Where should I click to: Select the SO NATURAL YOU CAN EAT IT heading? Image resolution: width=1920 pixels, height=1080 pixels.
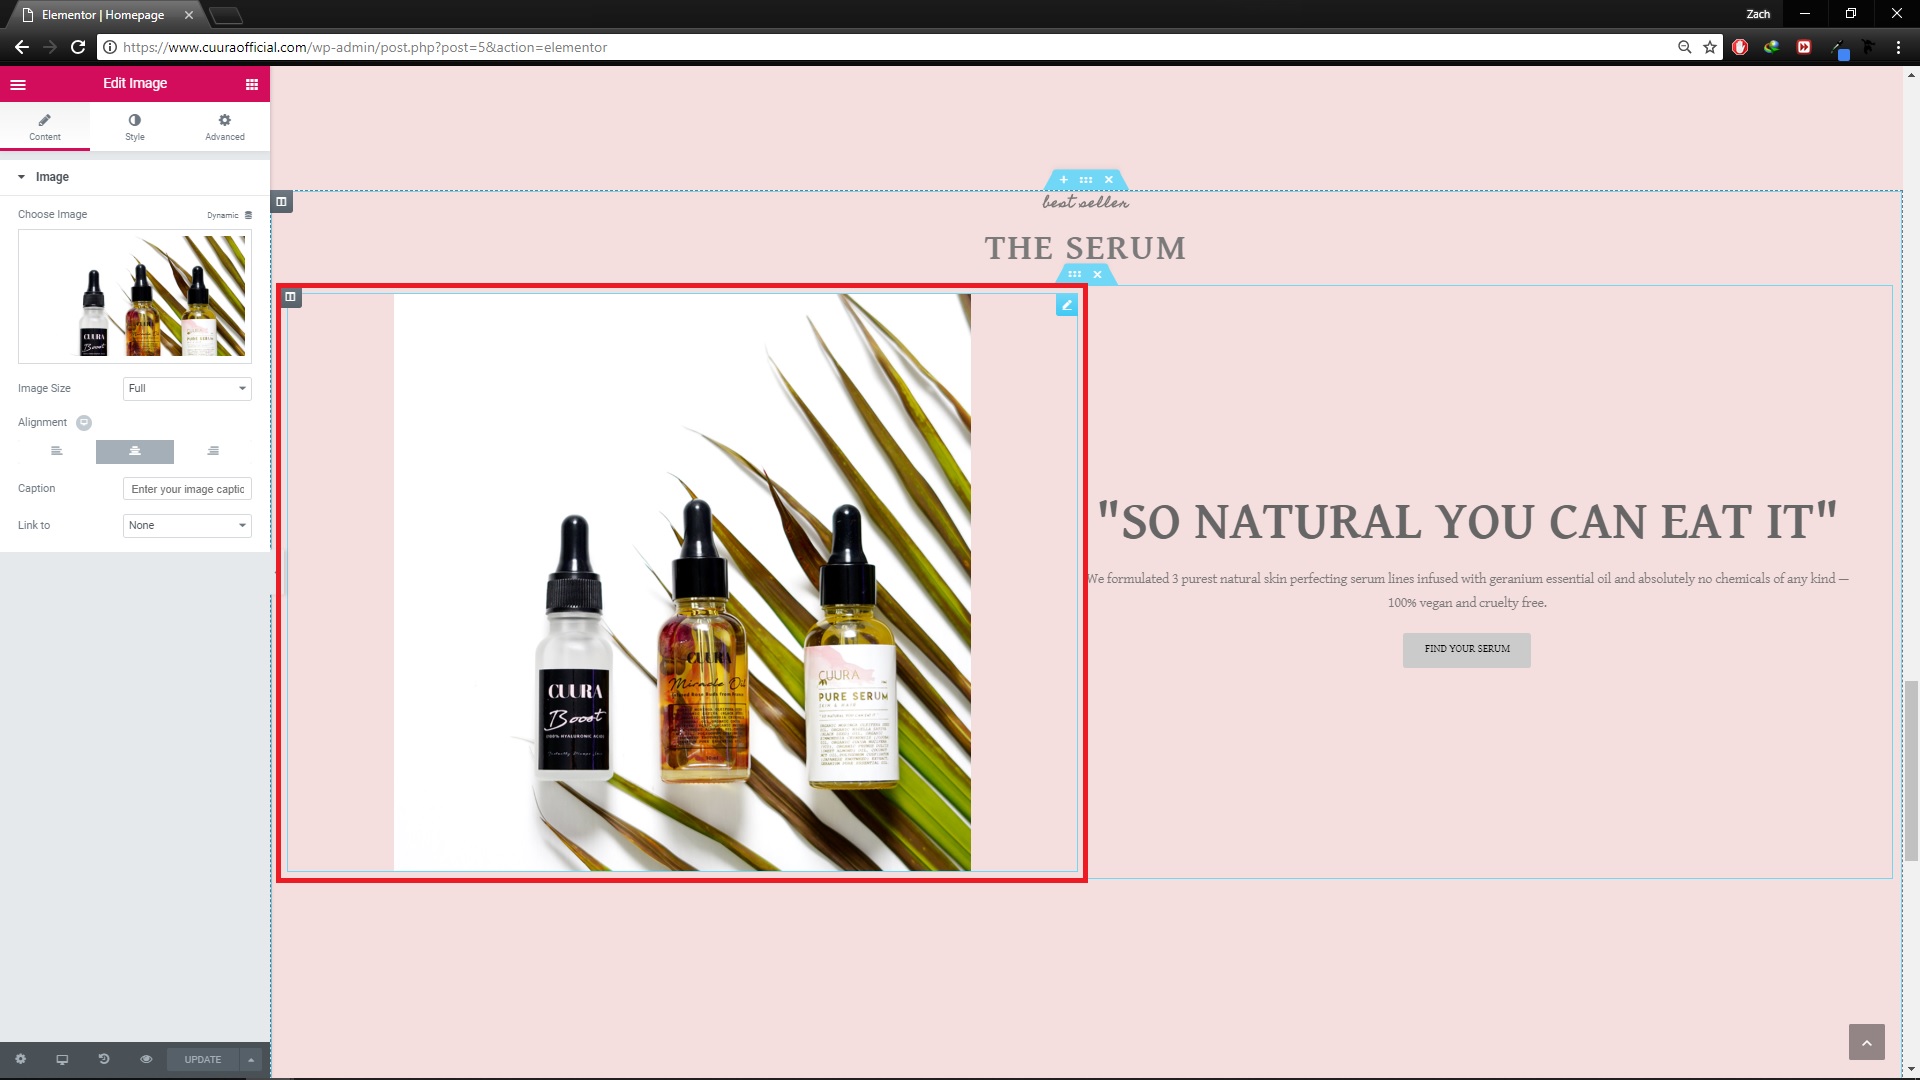pyautogui.click(x=1467, y=522)
